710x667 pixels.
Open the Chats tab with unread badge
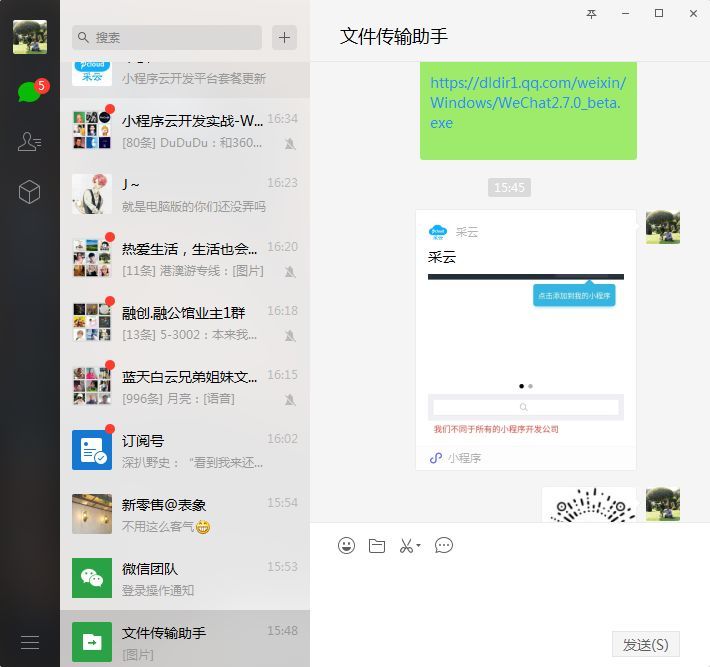tap(29, 92)
